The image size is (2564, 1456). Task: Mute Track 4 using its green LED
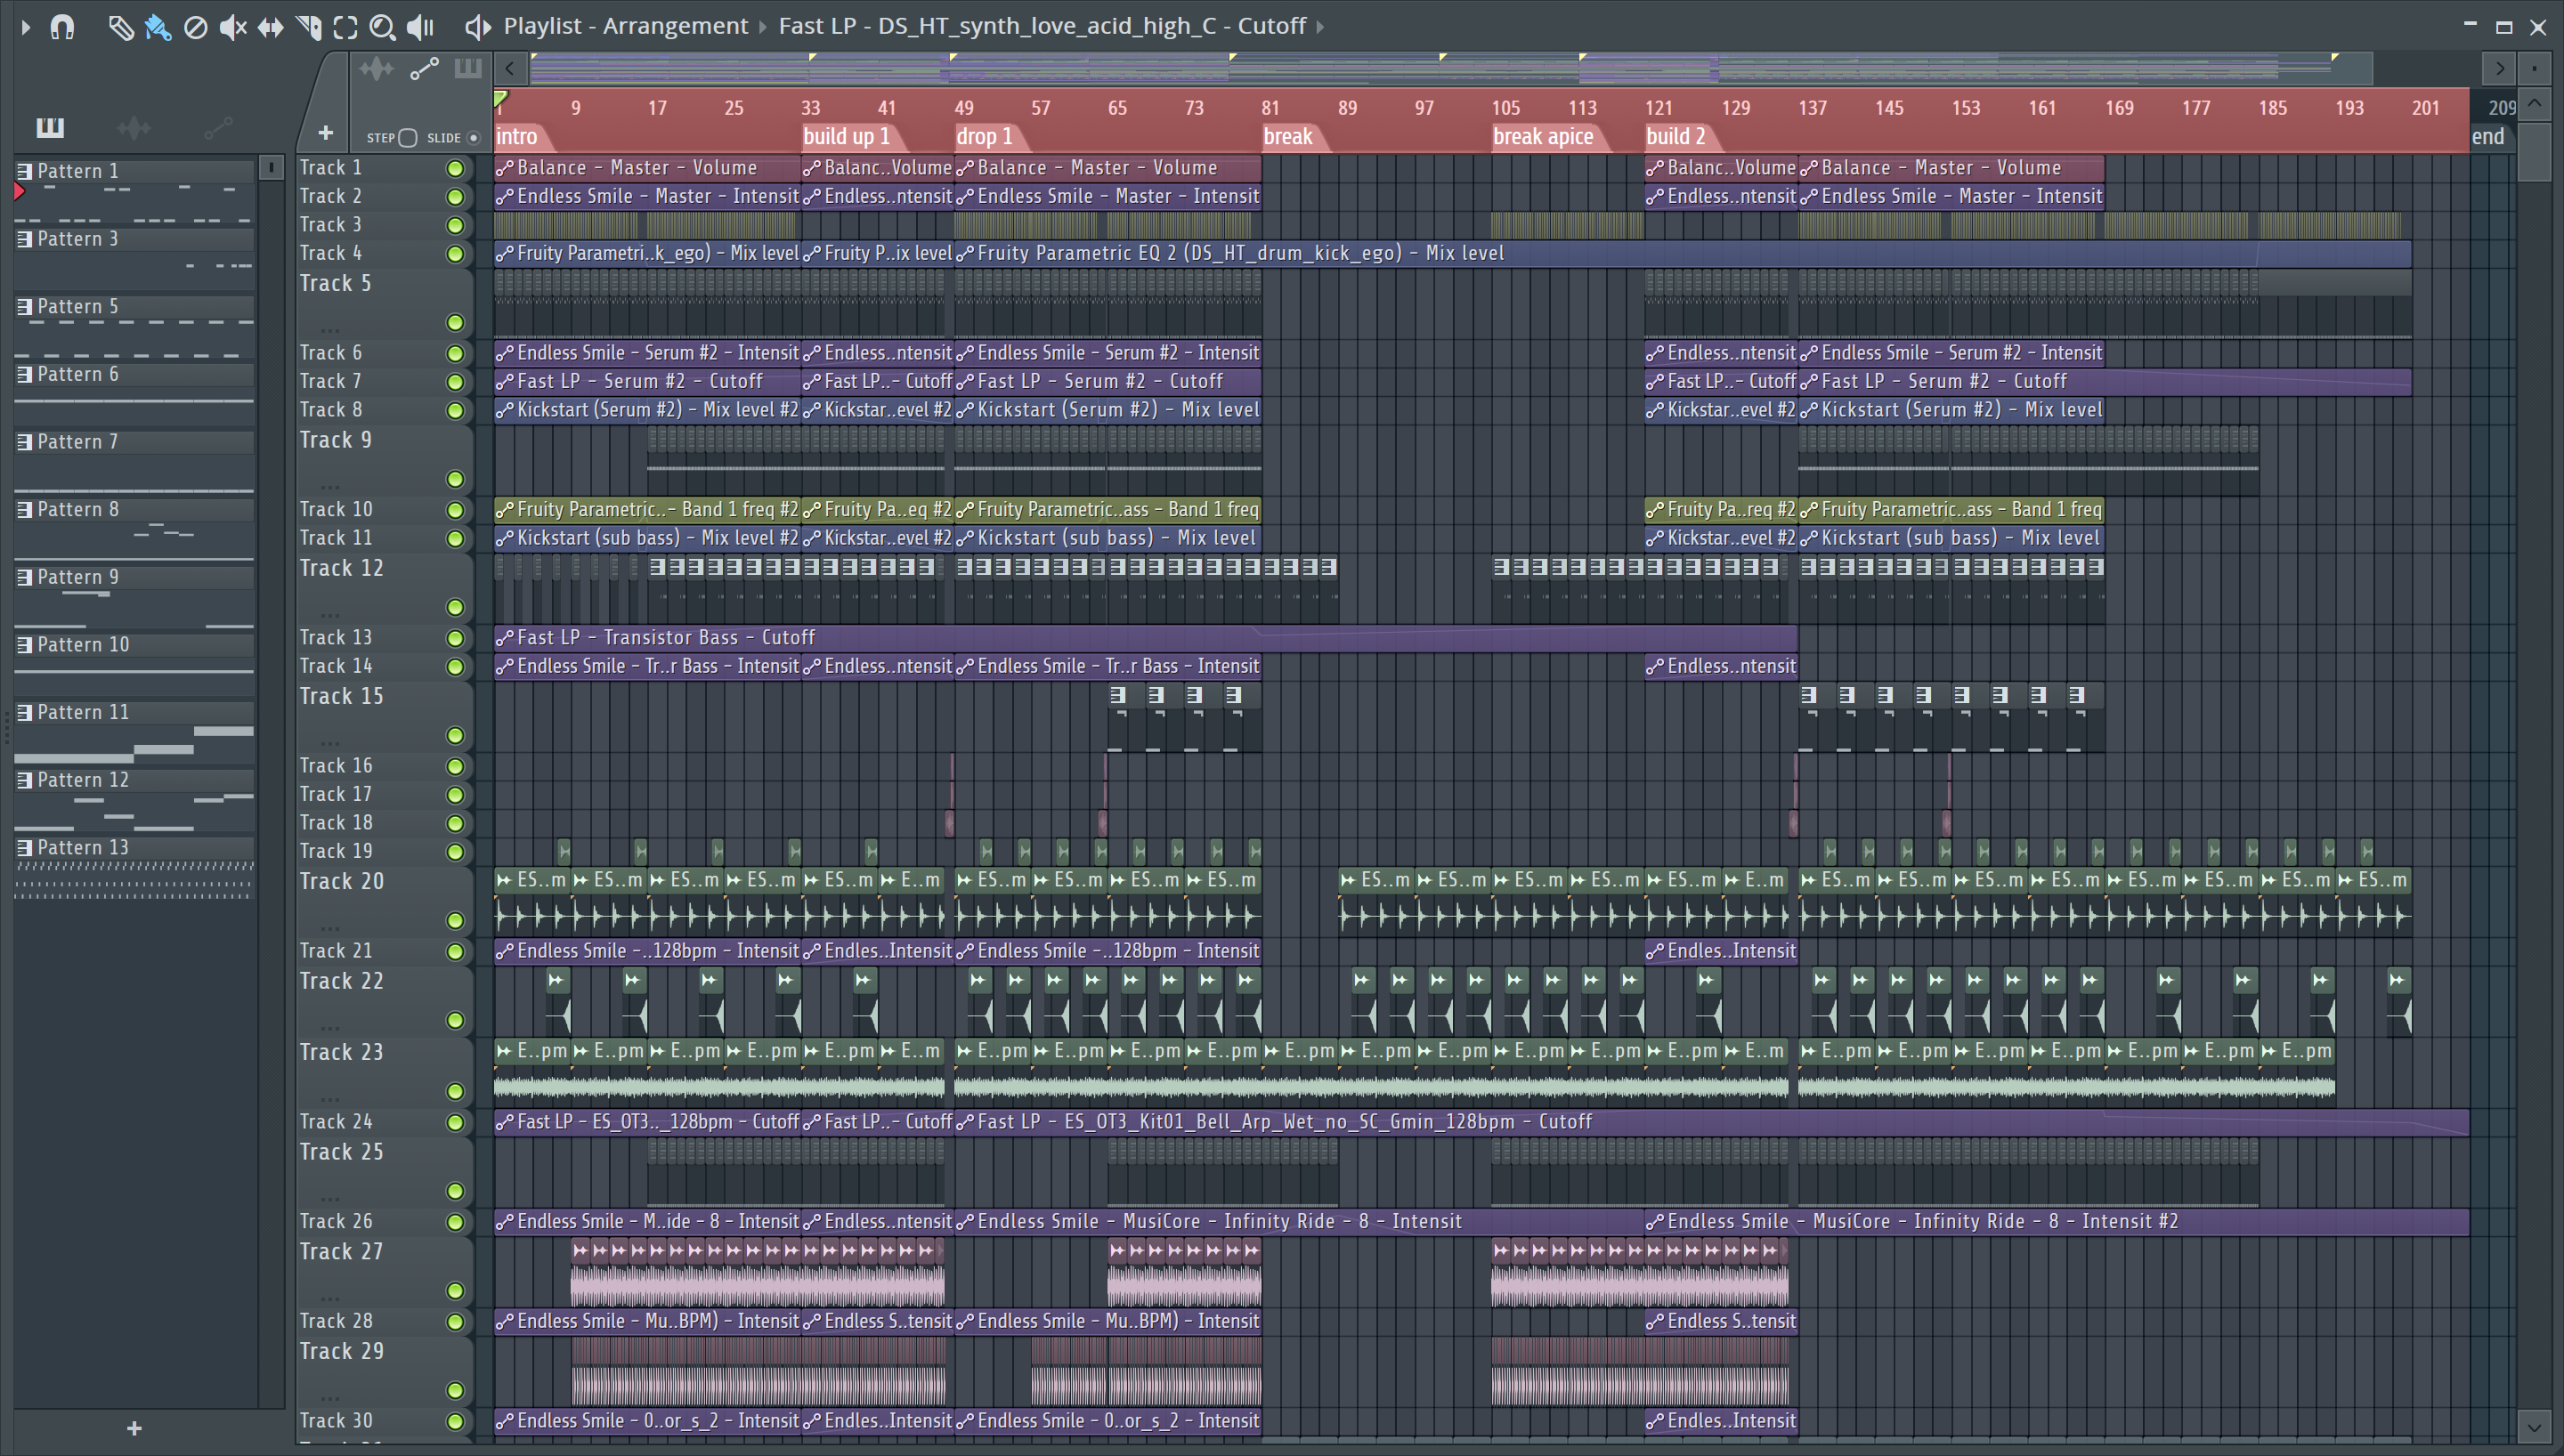[455, 254]
